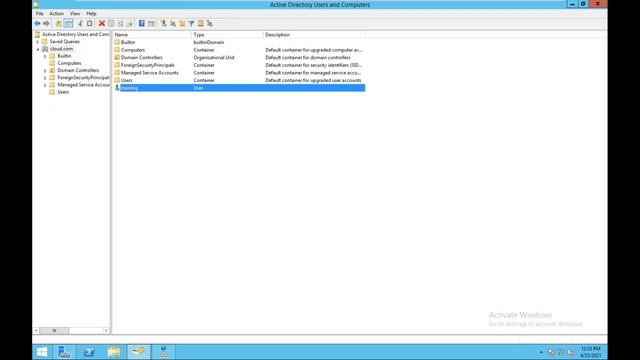Create a new organizational unit via toolbar icon
Image resolution: width=640 pixels, height=360 pixels.
pos(182,24)
